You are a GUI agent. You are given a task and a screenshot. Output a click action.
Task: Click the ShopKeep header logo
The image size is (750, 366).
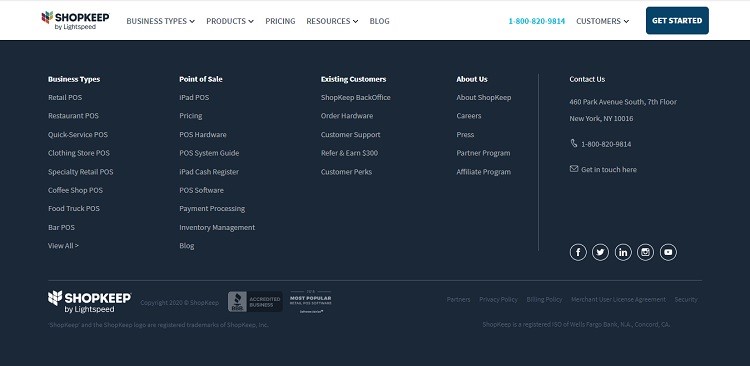76,21
